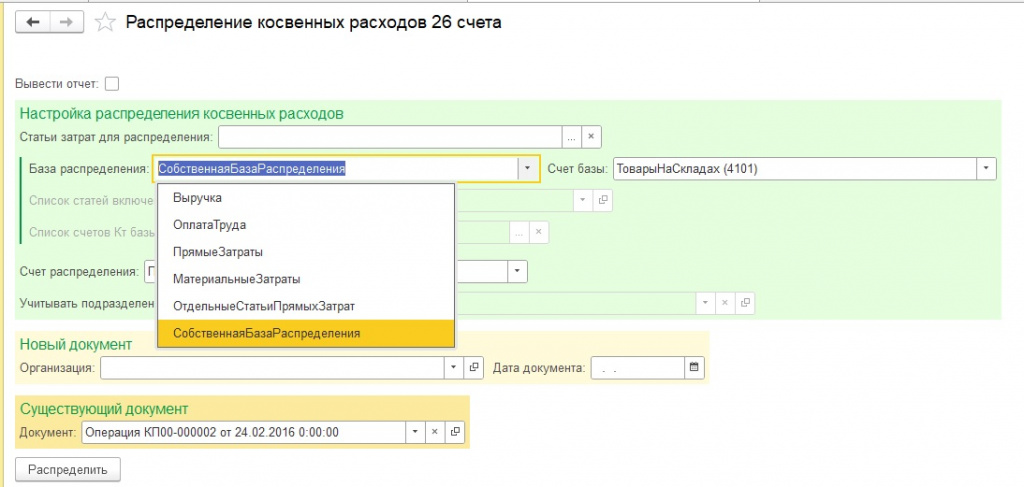Viewport: 1024px width, 487px height.
Task: Collapse the База распределения dropdown arrow
Action: [528, 168]
